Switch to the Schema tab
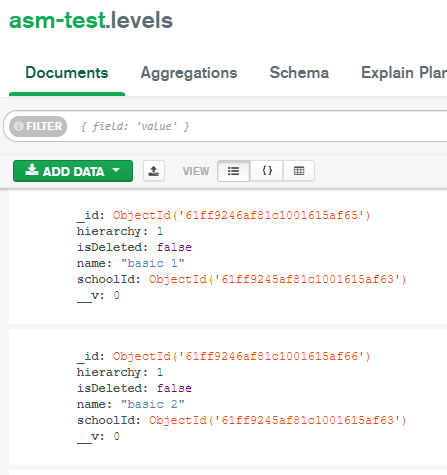Viewport: 447px width, 475px height. (299, 73)
